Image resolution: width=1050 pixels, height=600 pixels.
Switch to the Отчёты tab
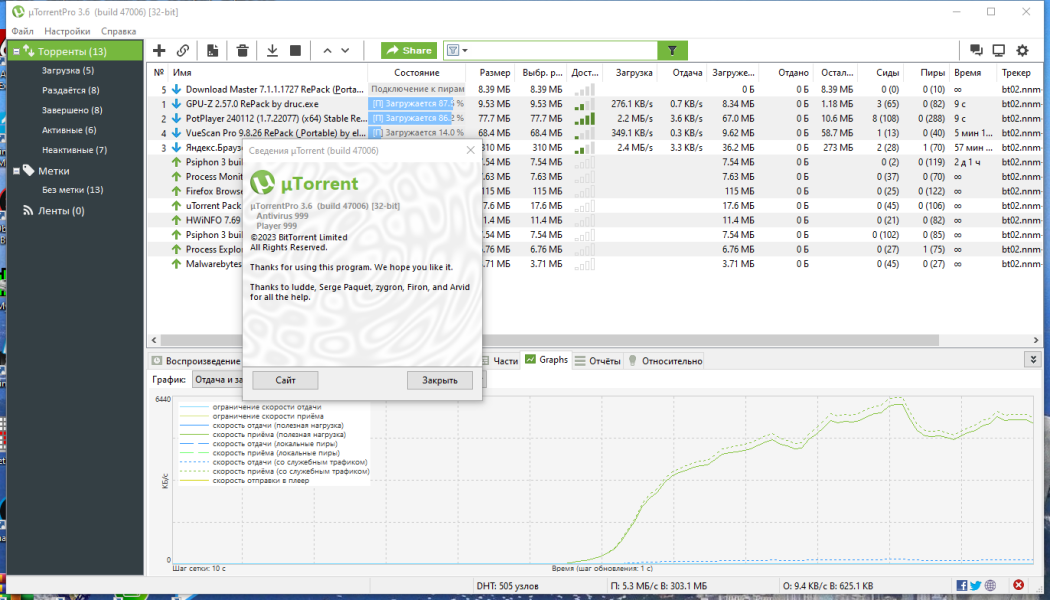[598, 360]
